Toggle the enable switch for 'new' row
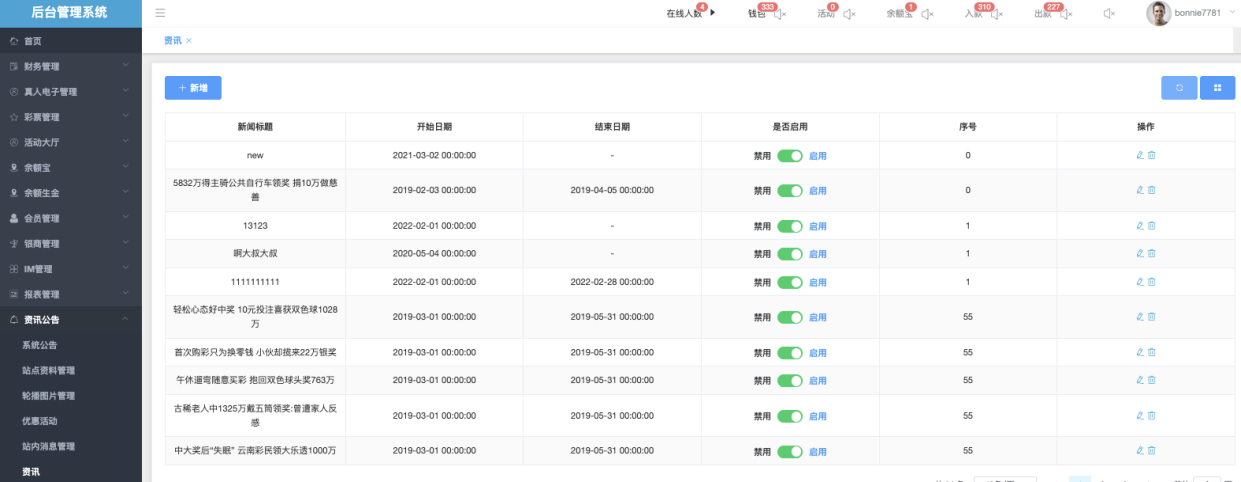The height and width of the screenshot is (482, 1241). (x=790, y=156)
